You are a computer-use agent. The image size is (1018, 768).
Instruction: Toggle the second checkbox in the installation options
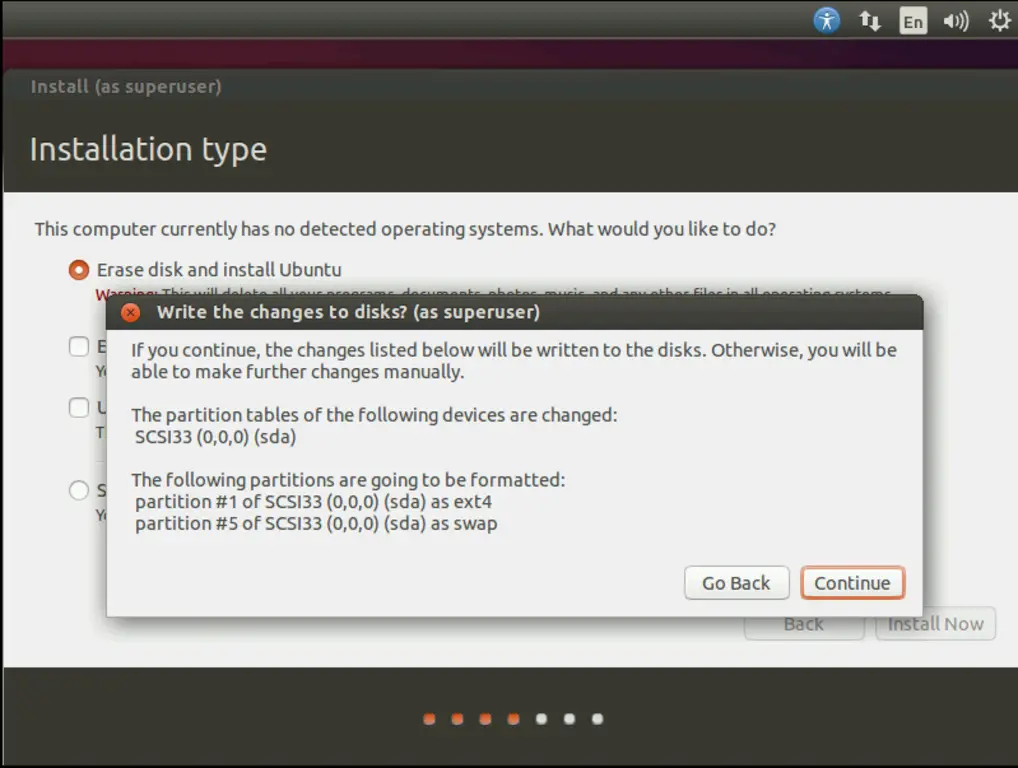click(x=79, y=407)
